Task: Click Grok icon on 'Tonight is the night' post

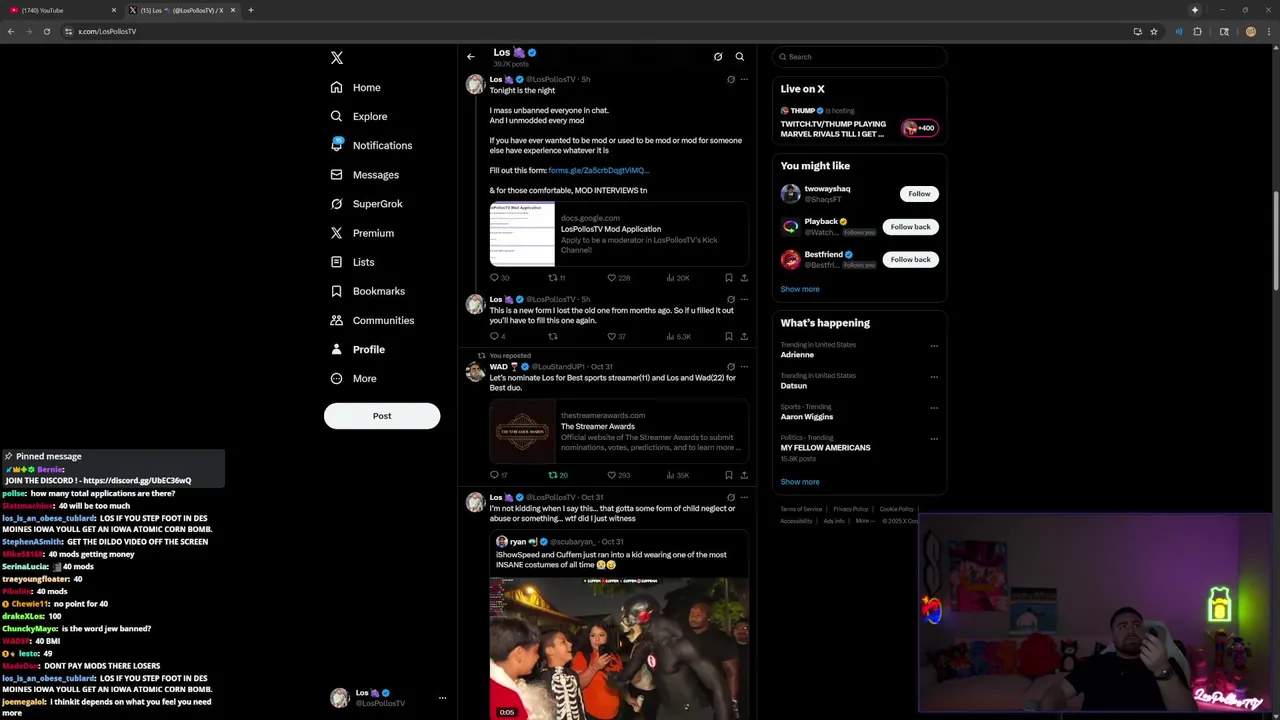Action: [731, 79]
